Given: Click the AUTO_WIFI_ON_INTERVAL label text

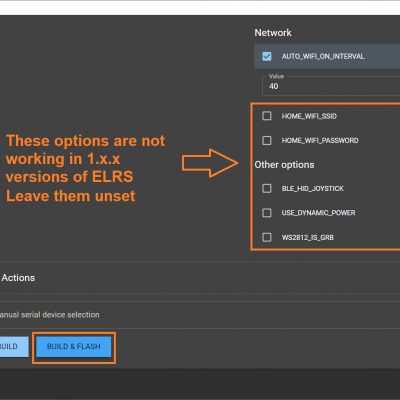Looking at the screenshot, I should (323, 56).
